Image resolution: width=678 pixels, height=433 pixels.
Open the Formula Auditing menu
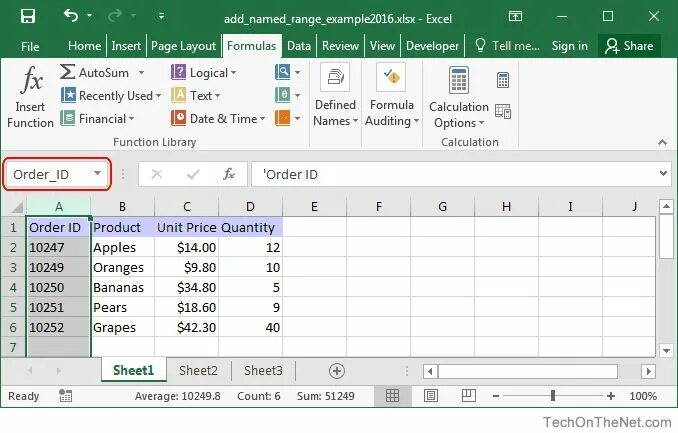(392, 96)
